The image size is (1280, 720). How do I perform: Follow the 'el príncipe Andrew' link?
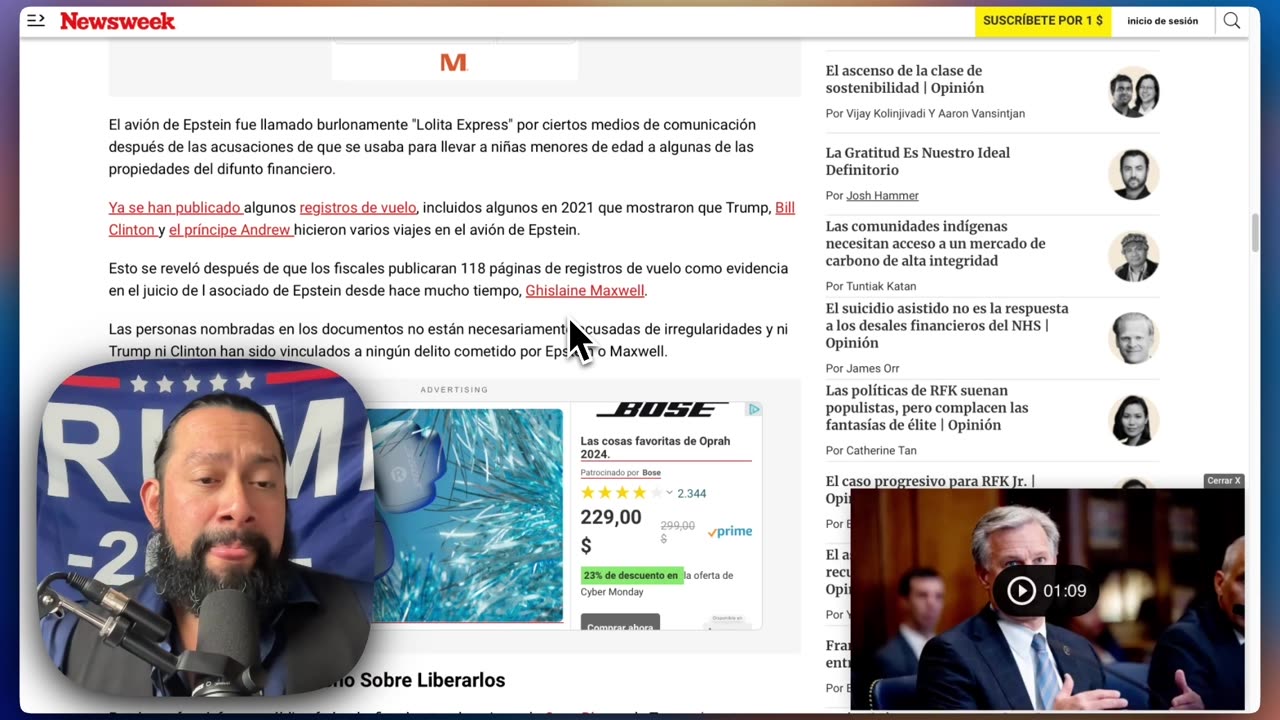[x=231, y=230]
